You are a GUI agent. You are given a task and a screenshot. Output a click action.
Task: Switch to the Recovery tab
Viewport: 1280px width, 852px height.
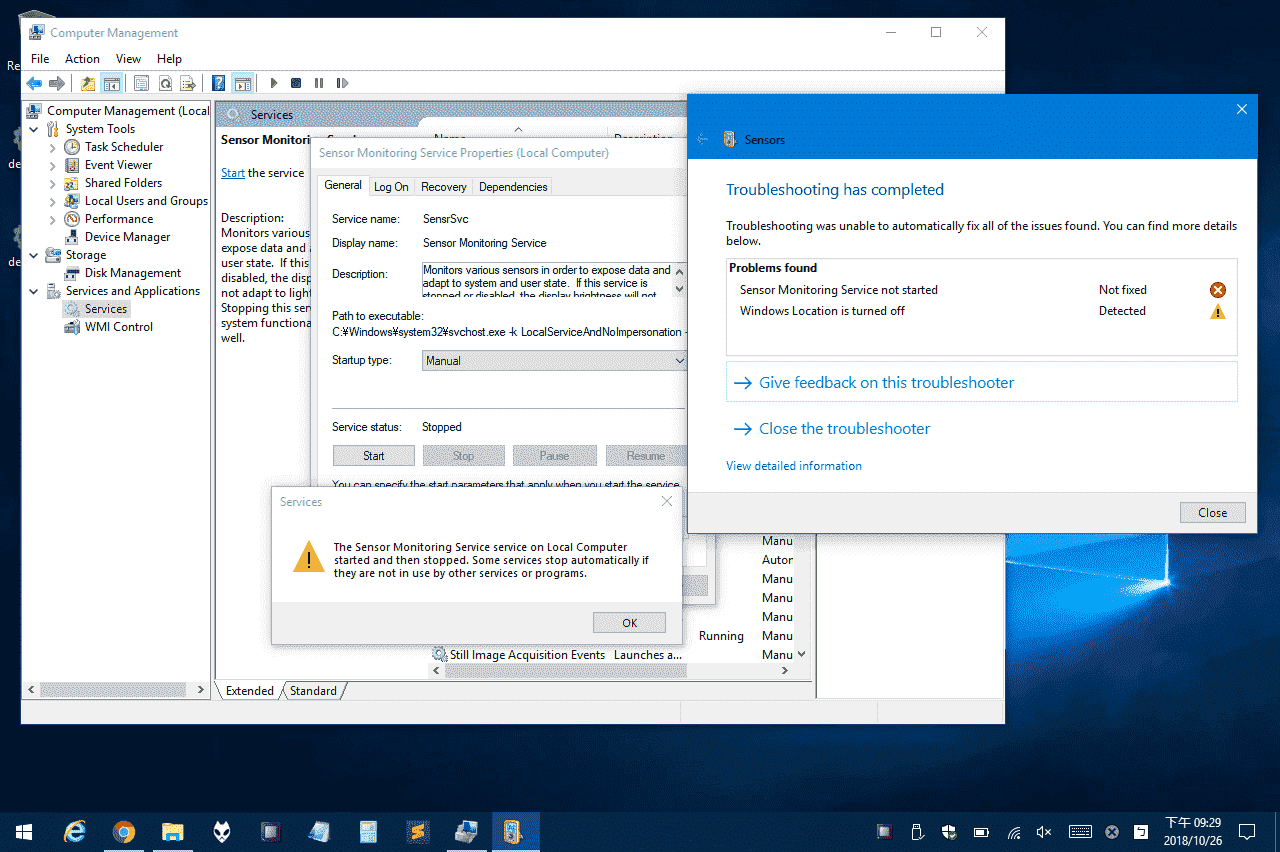point(444,187)
